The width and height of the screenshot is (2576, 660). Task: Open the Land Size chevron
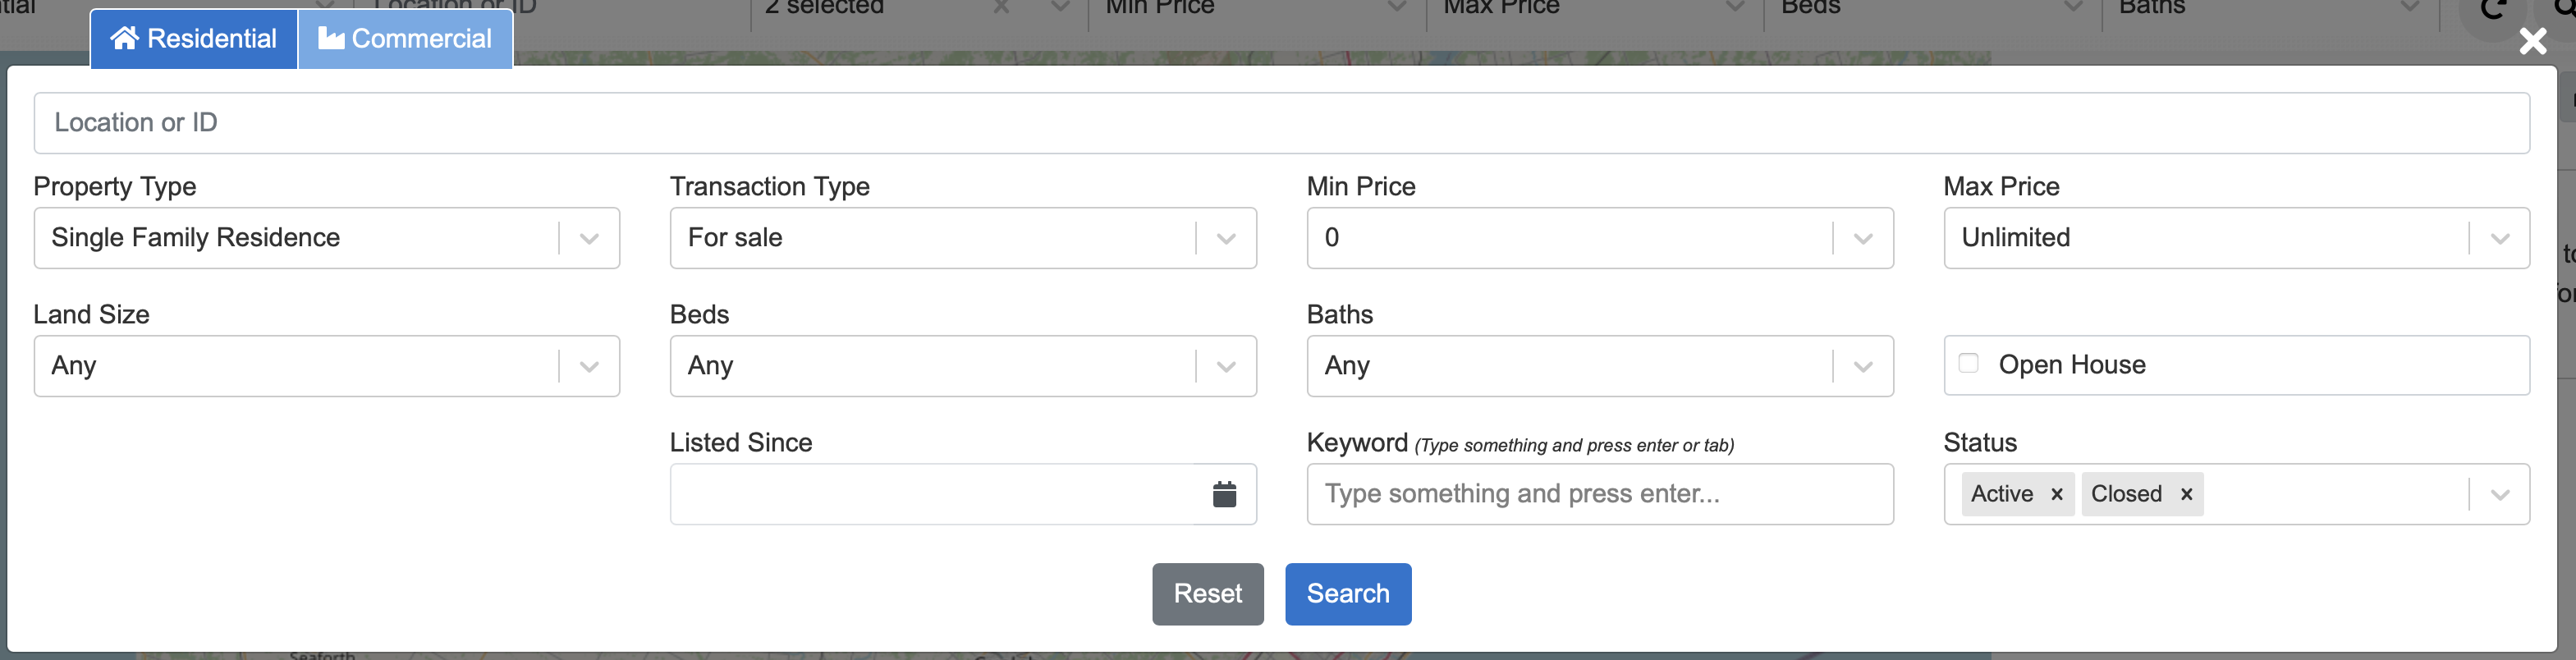(x=589, y=366)
